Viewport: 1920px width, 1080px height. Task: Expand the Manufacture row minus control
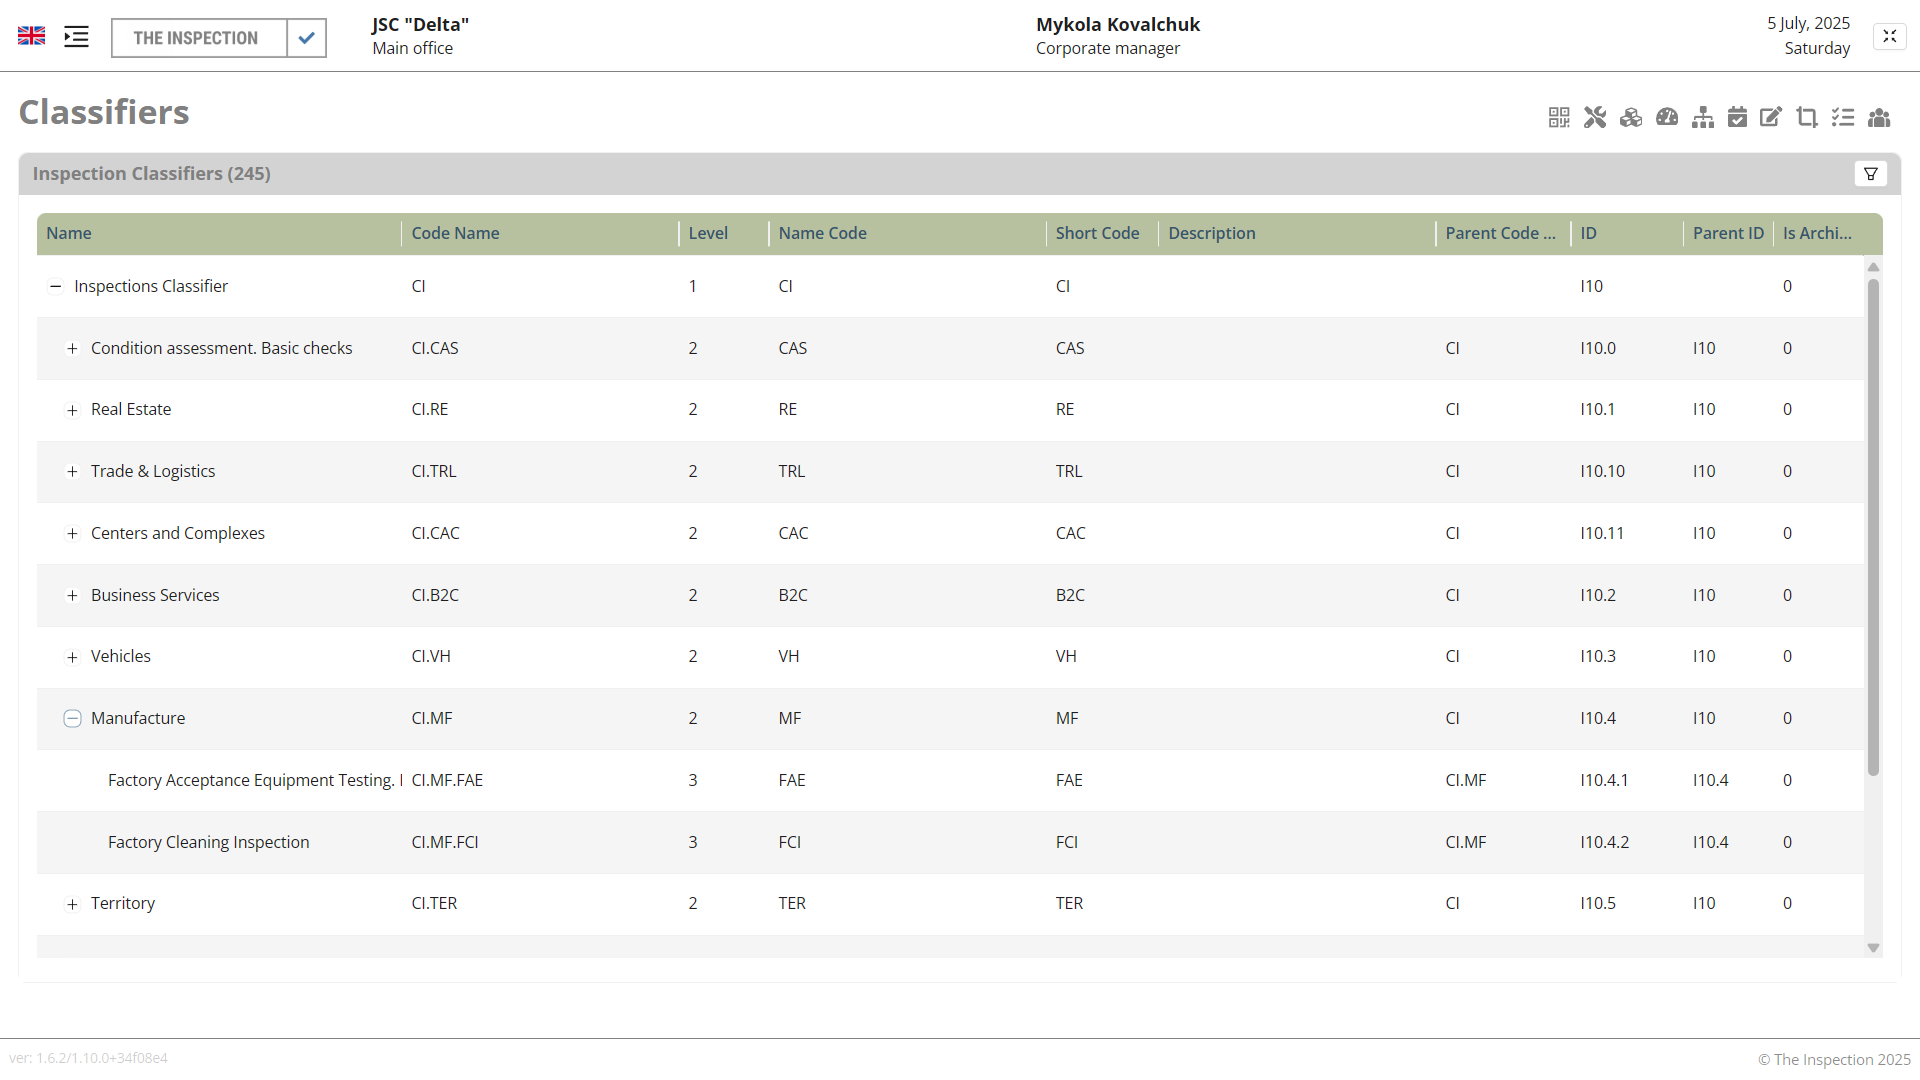tap(72, 718)
